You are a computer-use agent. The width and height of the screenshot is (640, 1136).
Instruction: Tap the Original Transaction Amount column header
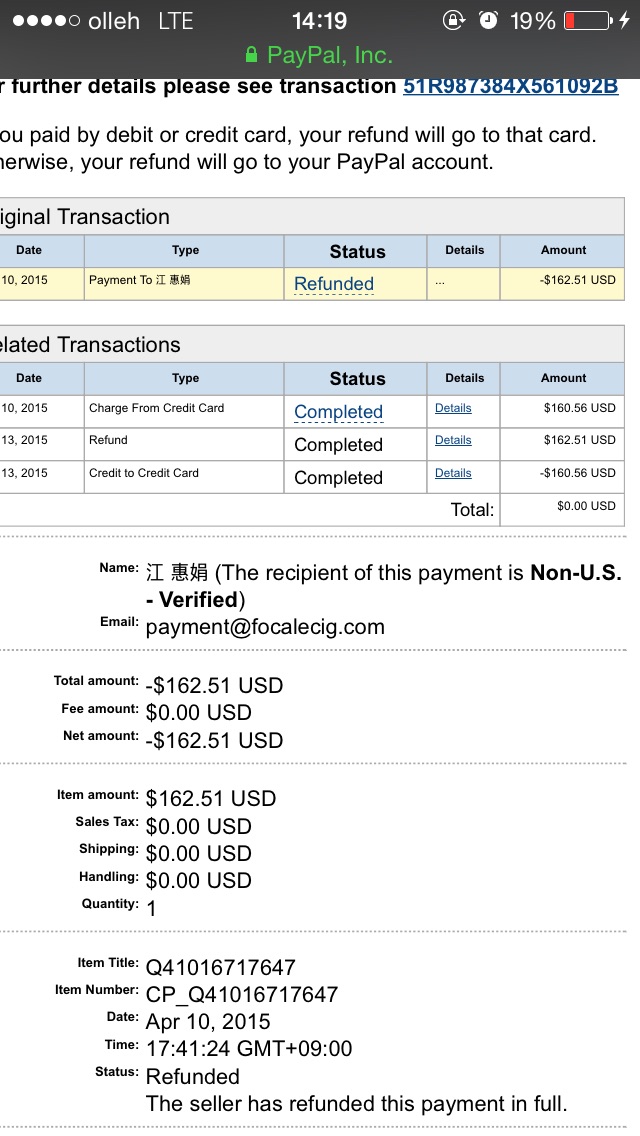click(x=563, y=250)
